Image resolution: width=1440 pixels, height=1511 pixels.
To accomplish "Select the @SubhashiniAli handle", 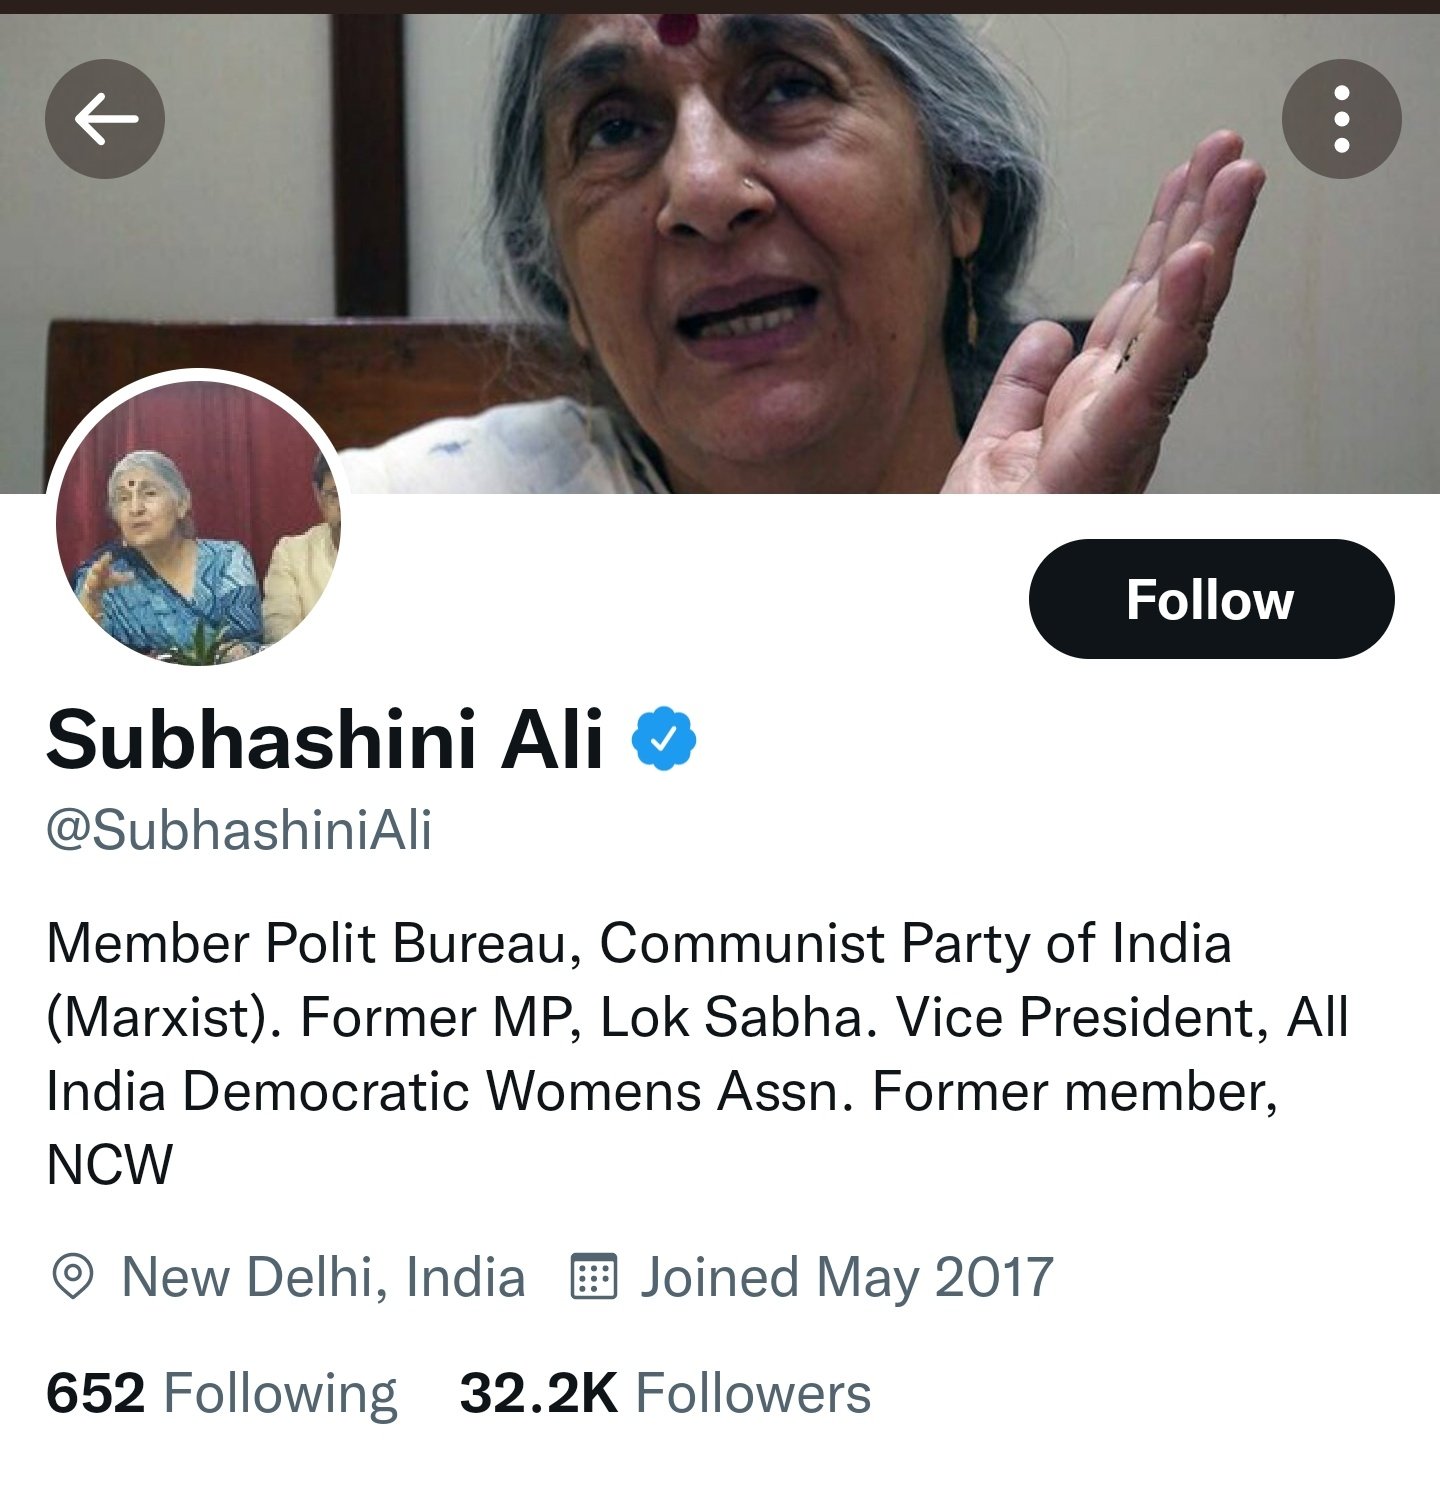I will 239,830.
